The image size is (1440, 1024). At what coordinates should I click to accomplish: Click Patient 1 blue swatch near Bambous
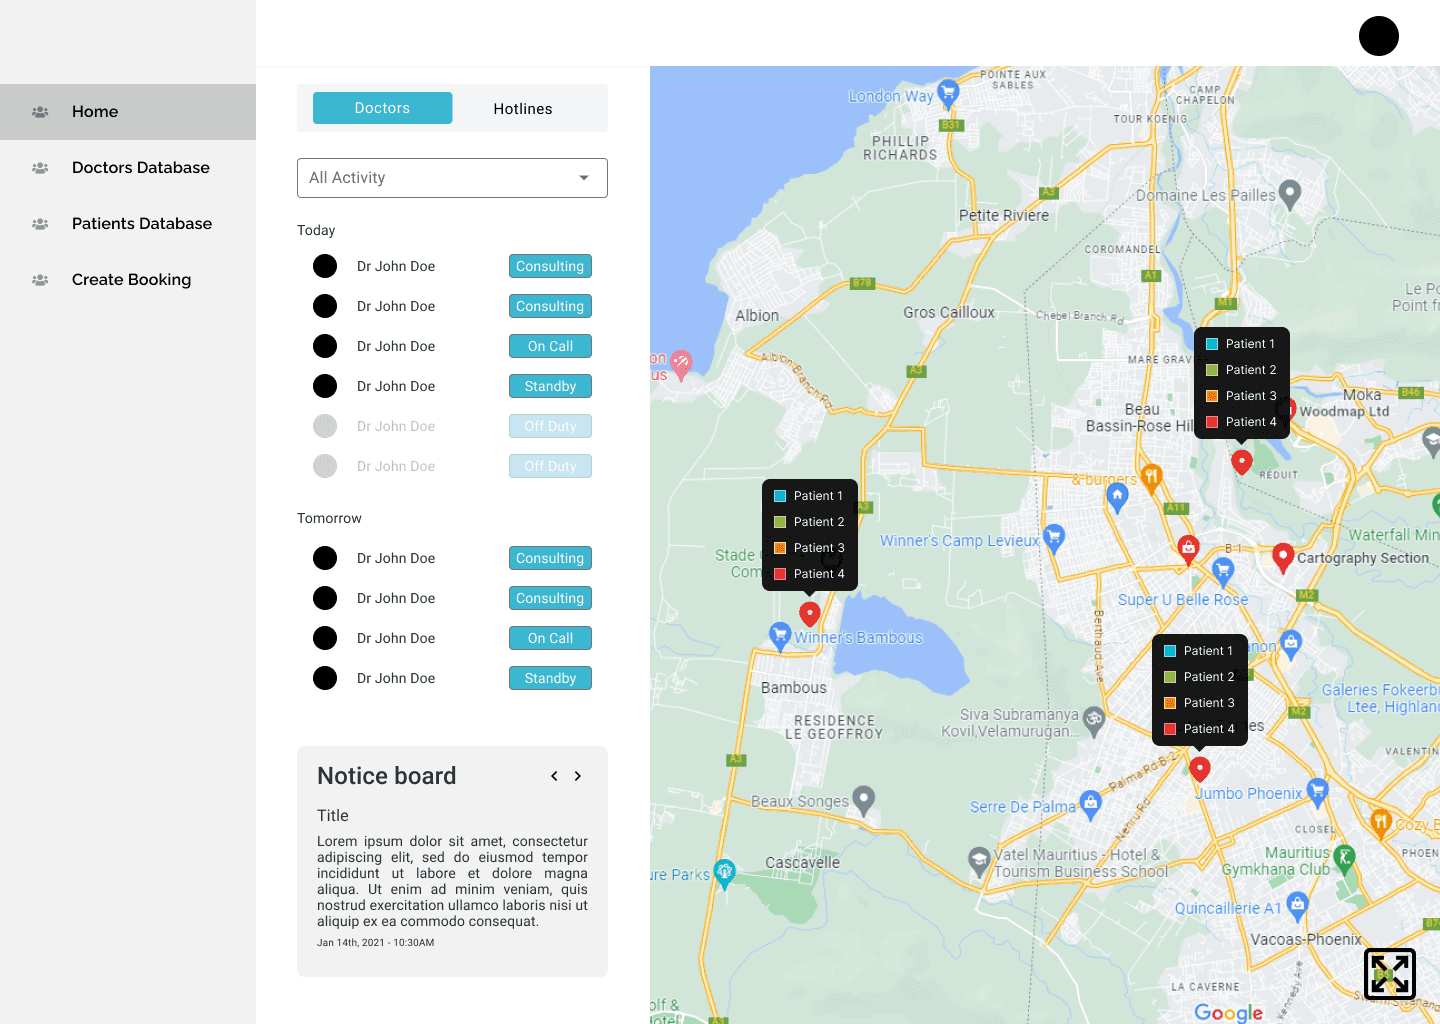click(780, 496)
